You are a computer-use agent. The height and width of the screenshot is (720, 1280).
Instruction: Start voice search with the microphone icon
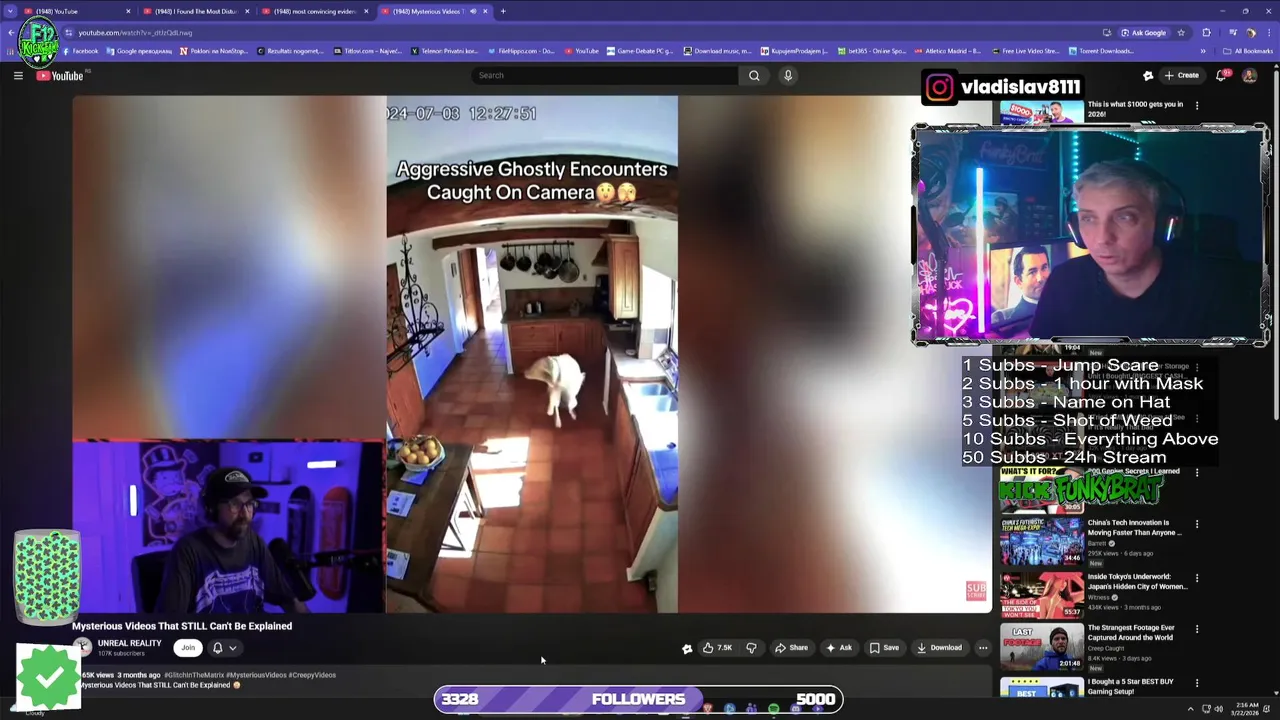point(788,75)
